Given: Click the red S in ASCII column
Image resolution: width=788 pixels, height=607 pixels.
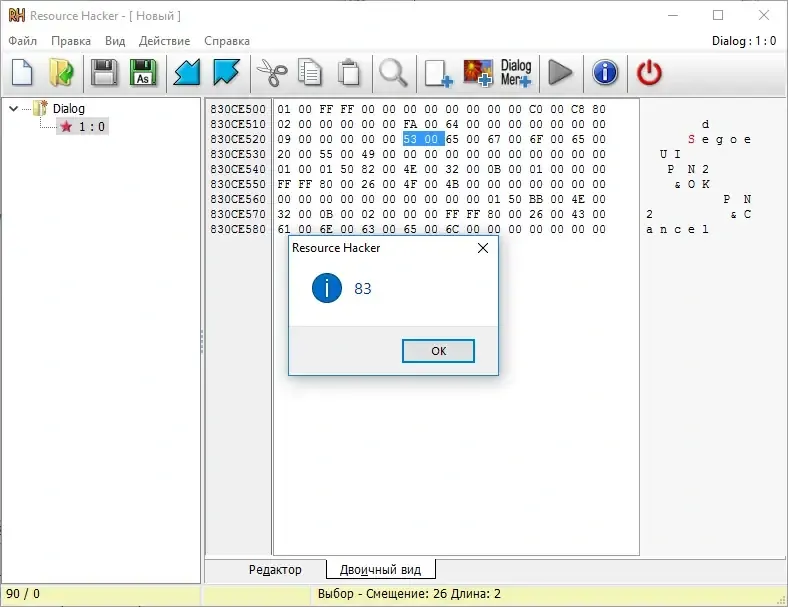Looking at the screenshot, I should tap(692, 139).
